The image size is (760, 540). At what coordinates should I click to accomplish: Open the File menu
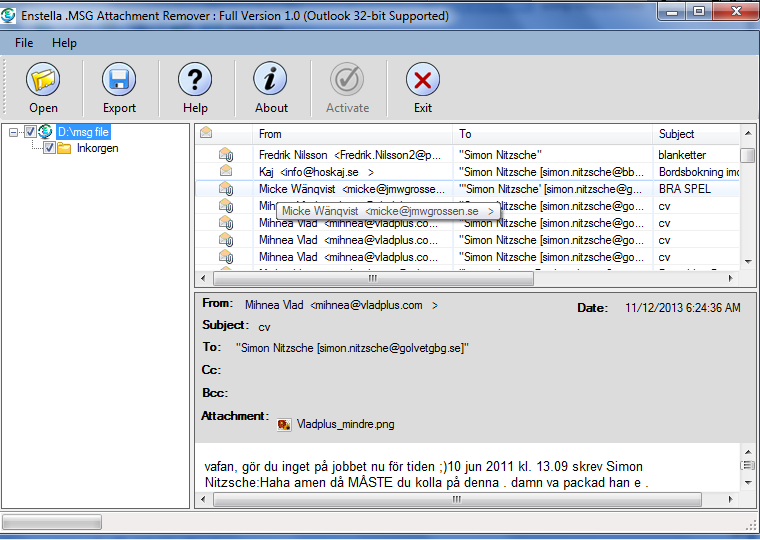pos(24,43)
